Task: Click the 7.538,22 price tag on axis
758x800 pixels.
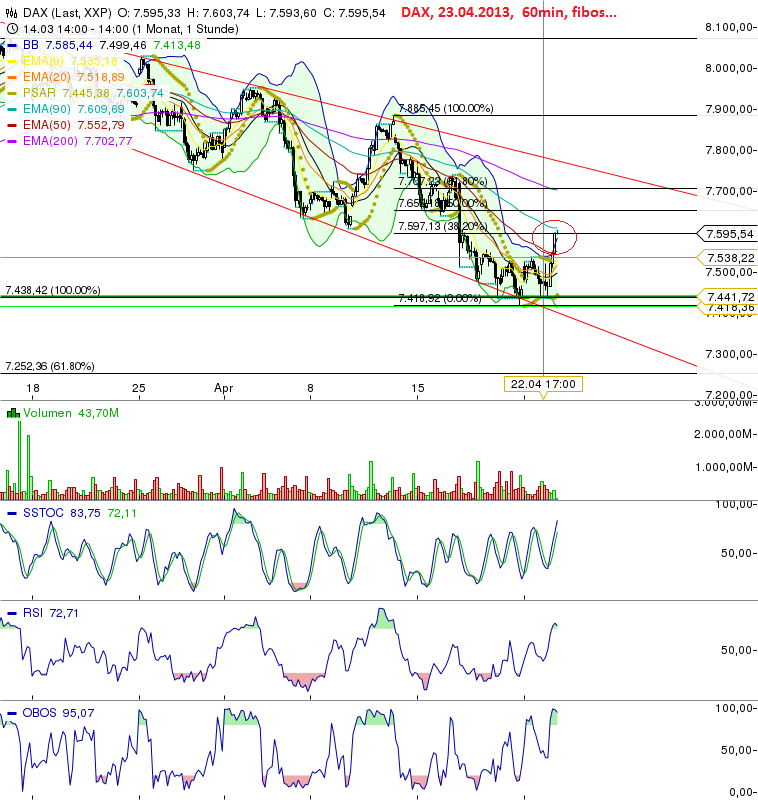Action: [730, 258]
